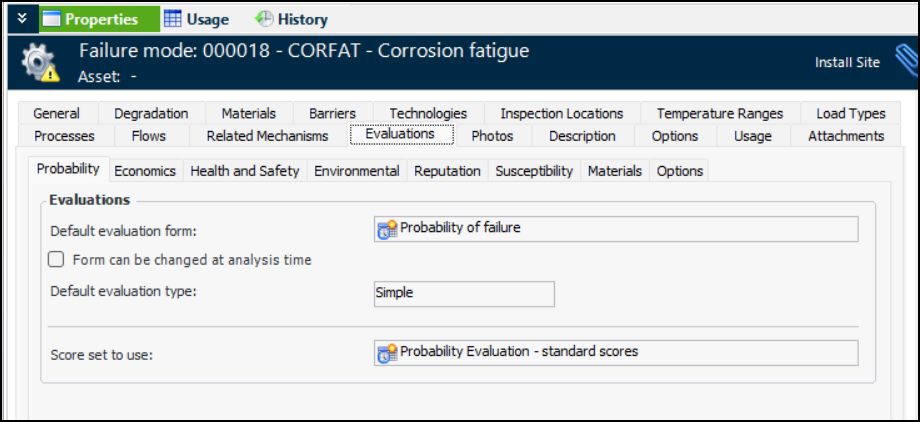The width and height of the screenshot is (920, 422).
Task: Switch to the Economics sub-tab
Action: 145,171
